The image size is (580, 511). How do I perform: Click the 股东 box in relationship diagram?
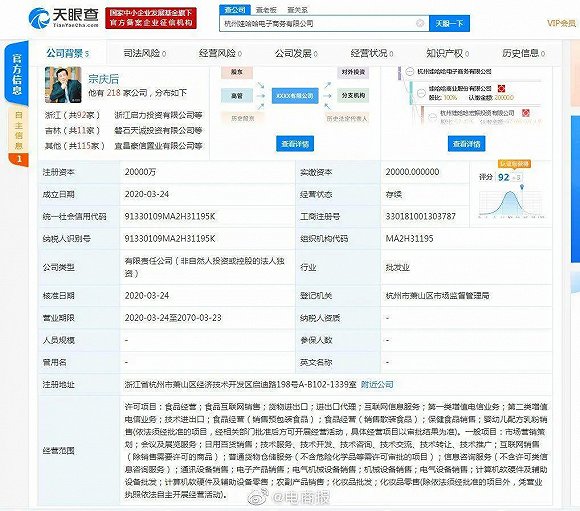coord(237,72)
